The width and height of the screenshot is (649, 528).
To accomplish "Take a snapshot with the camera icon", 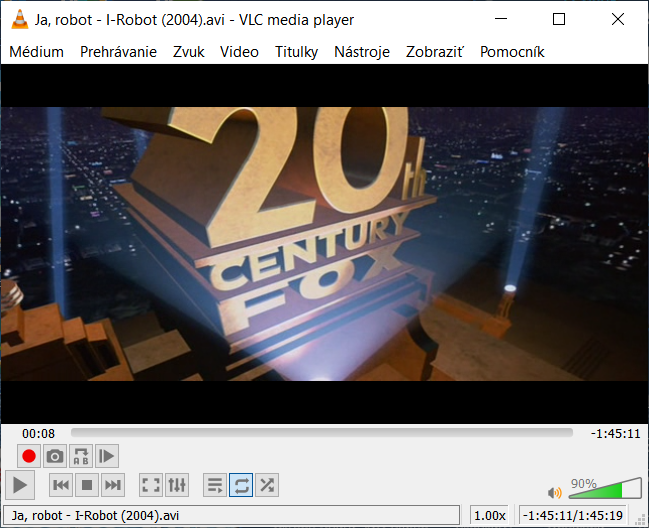I will 55,456.
